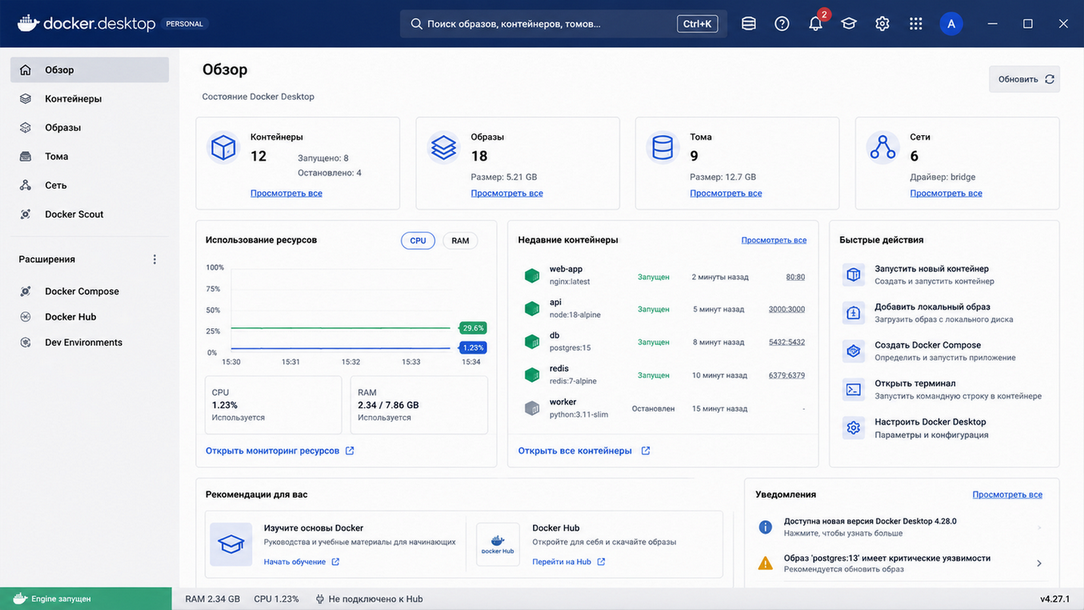1084x610 pixels.
Task: Click the Контейнеры card cube icon
Action: point(223,147)
